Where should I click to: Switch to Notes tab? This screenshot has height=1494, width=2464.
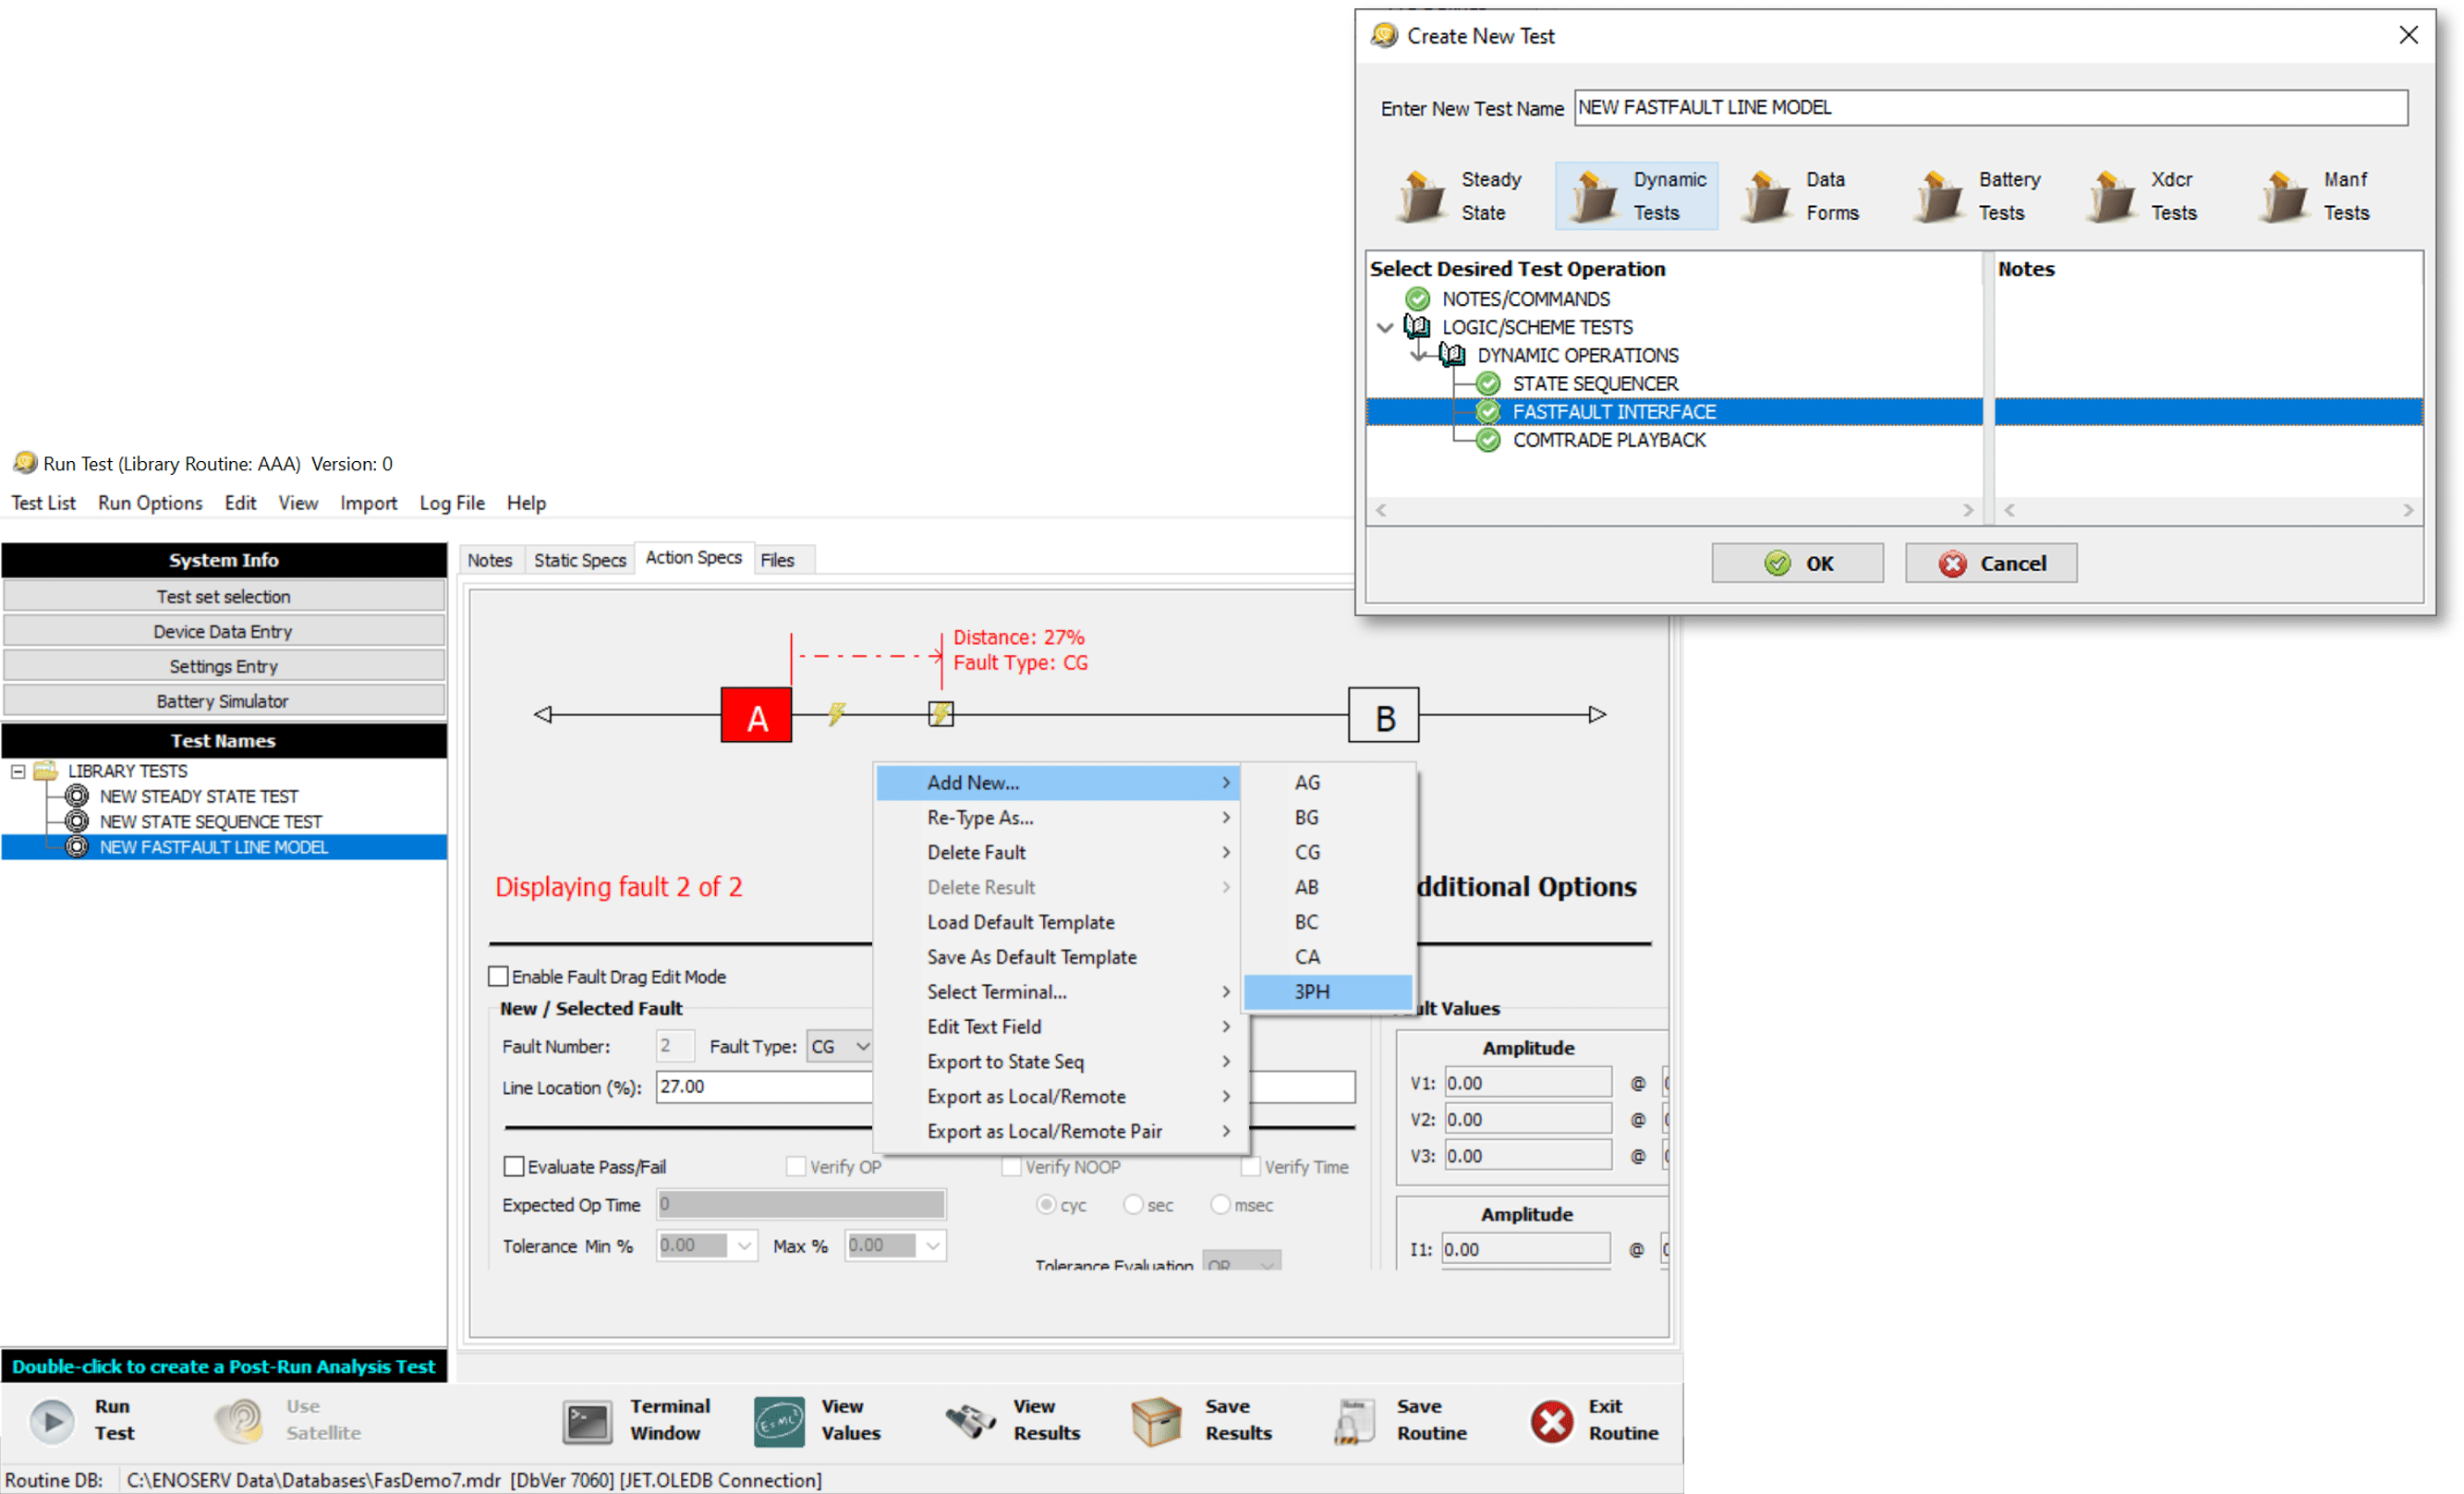(x=489, y=560)
